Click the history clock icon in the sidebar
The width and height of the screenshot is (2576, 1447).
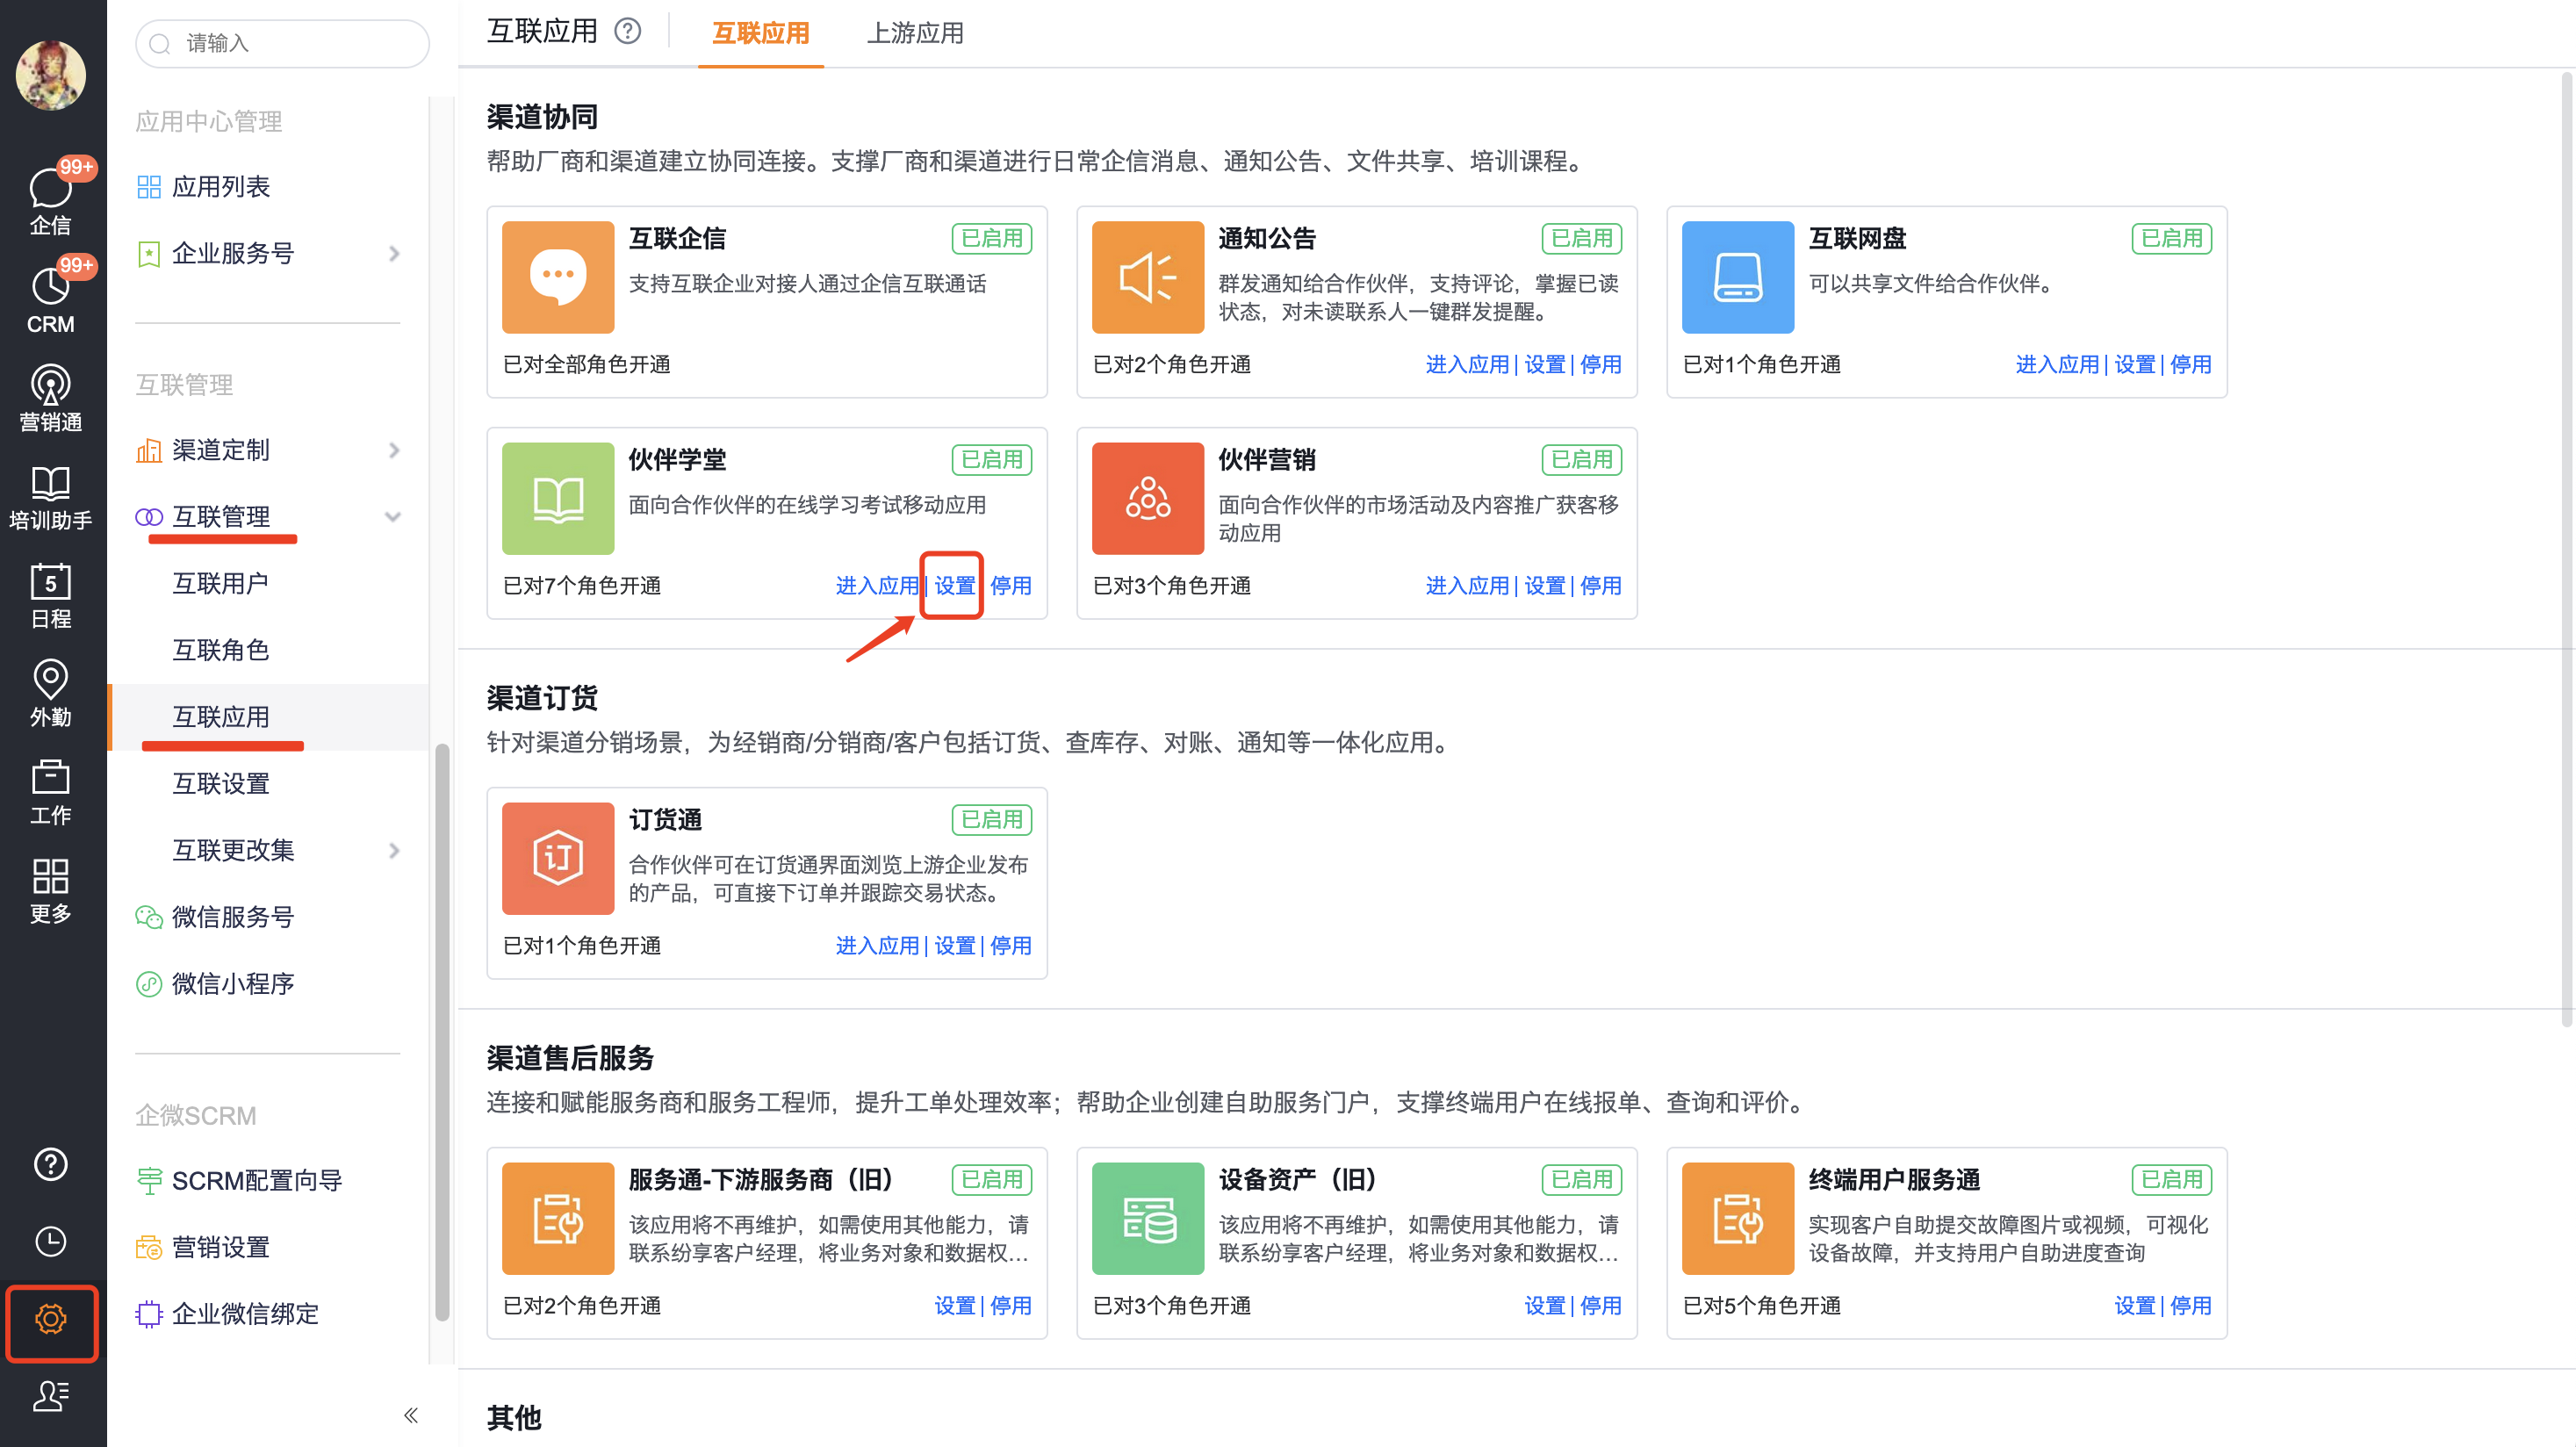[50, 1241]
